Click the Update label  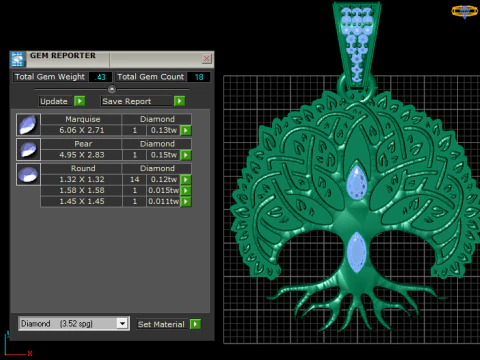pos(54,101)
